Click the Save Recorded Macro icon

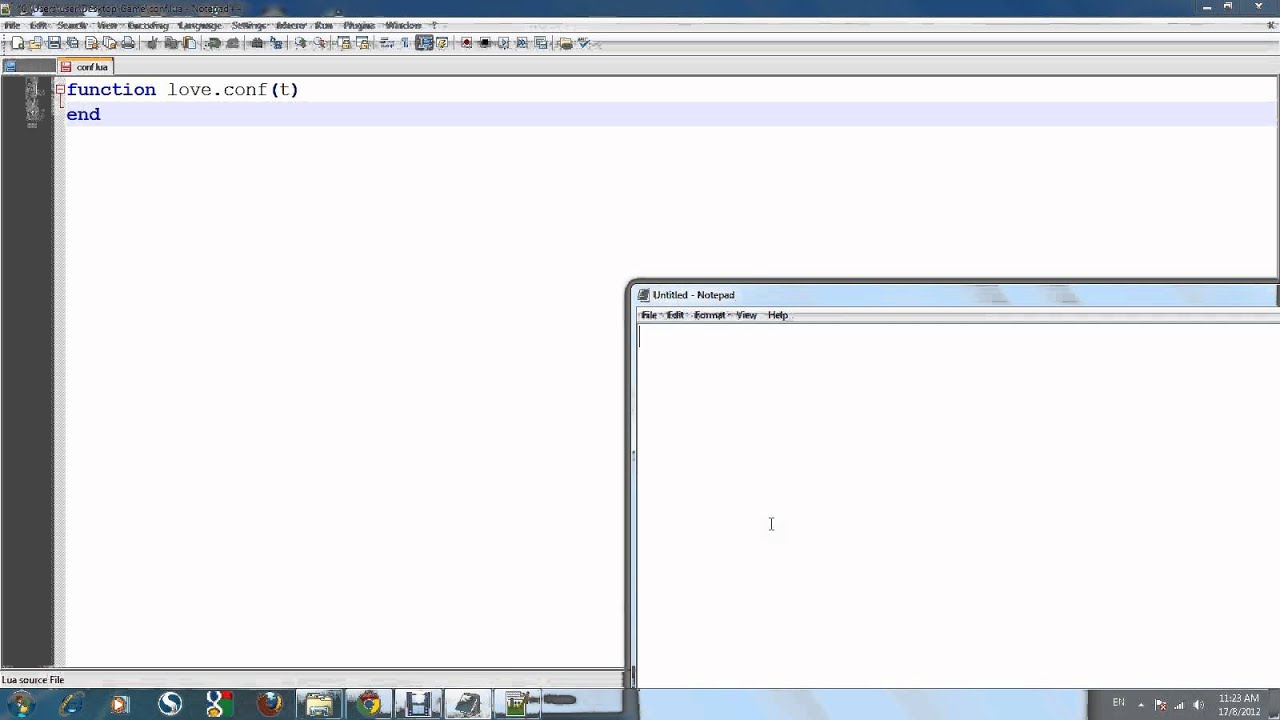tap(541, 43)
